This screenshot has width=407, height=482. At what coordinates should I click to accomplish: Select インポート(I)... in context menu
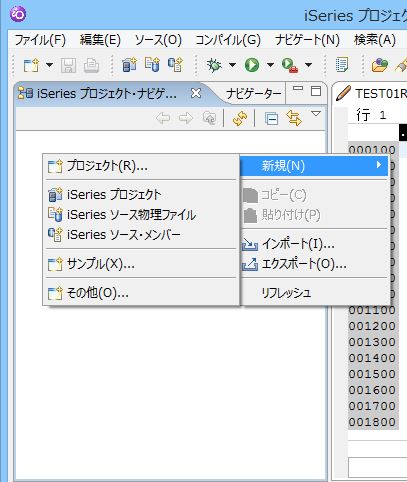[x=314, y=244]
